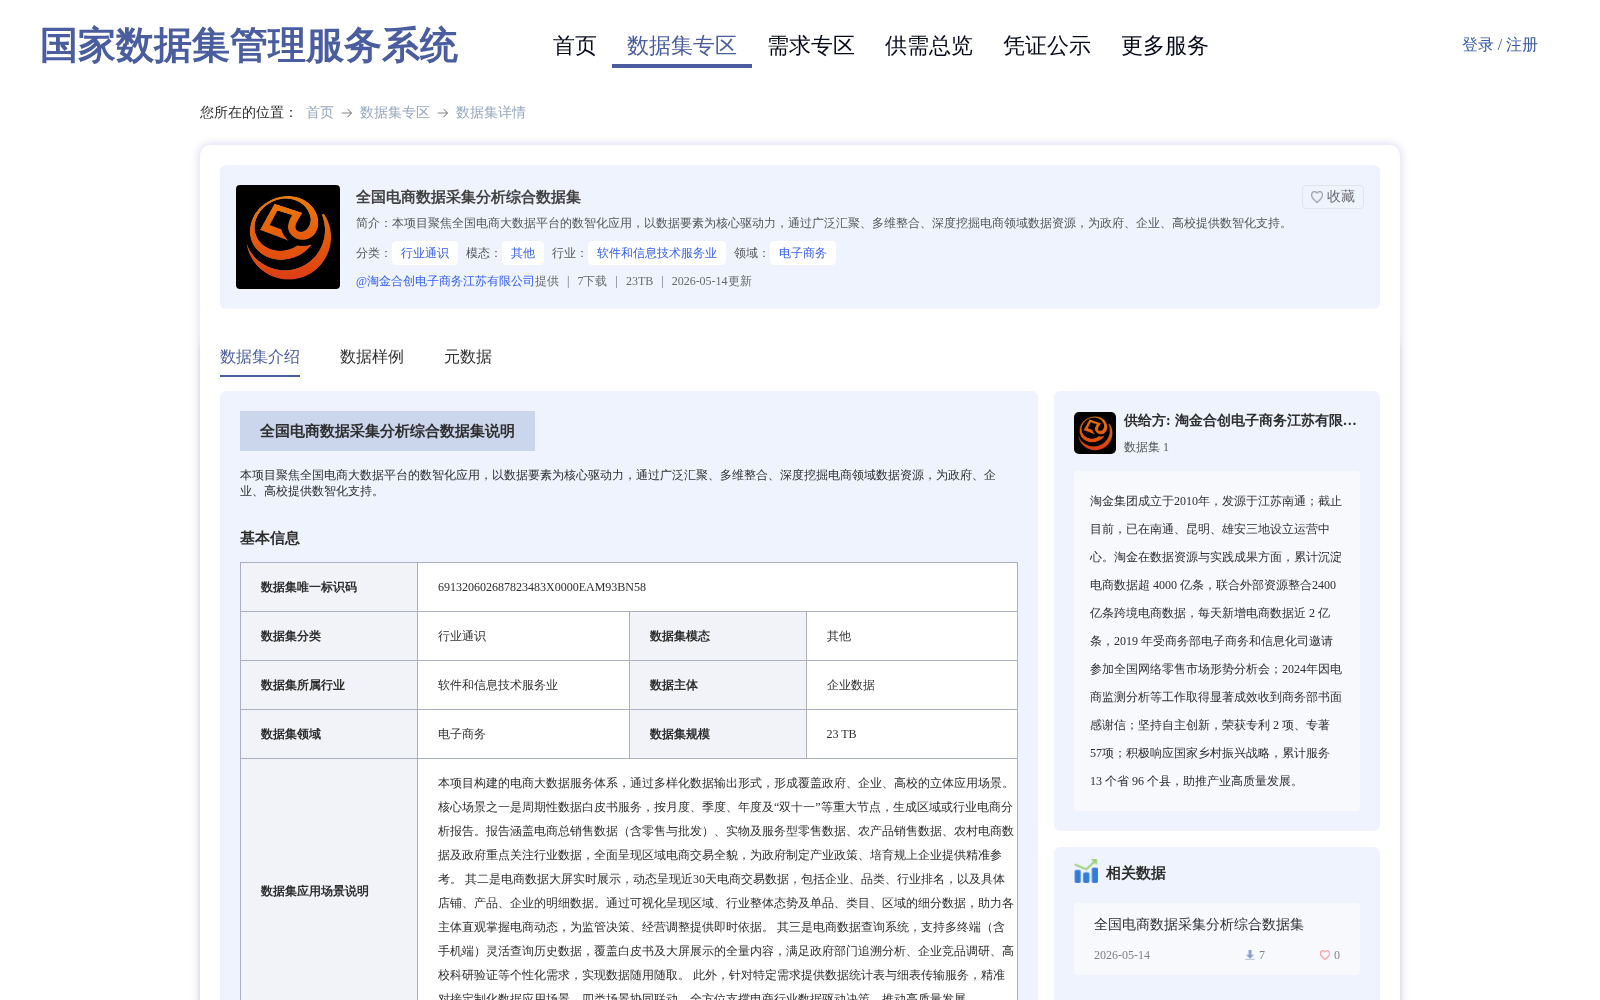Click the heart favorites icon in related dataset

(x=1325, y=955)
